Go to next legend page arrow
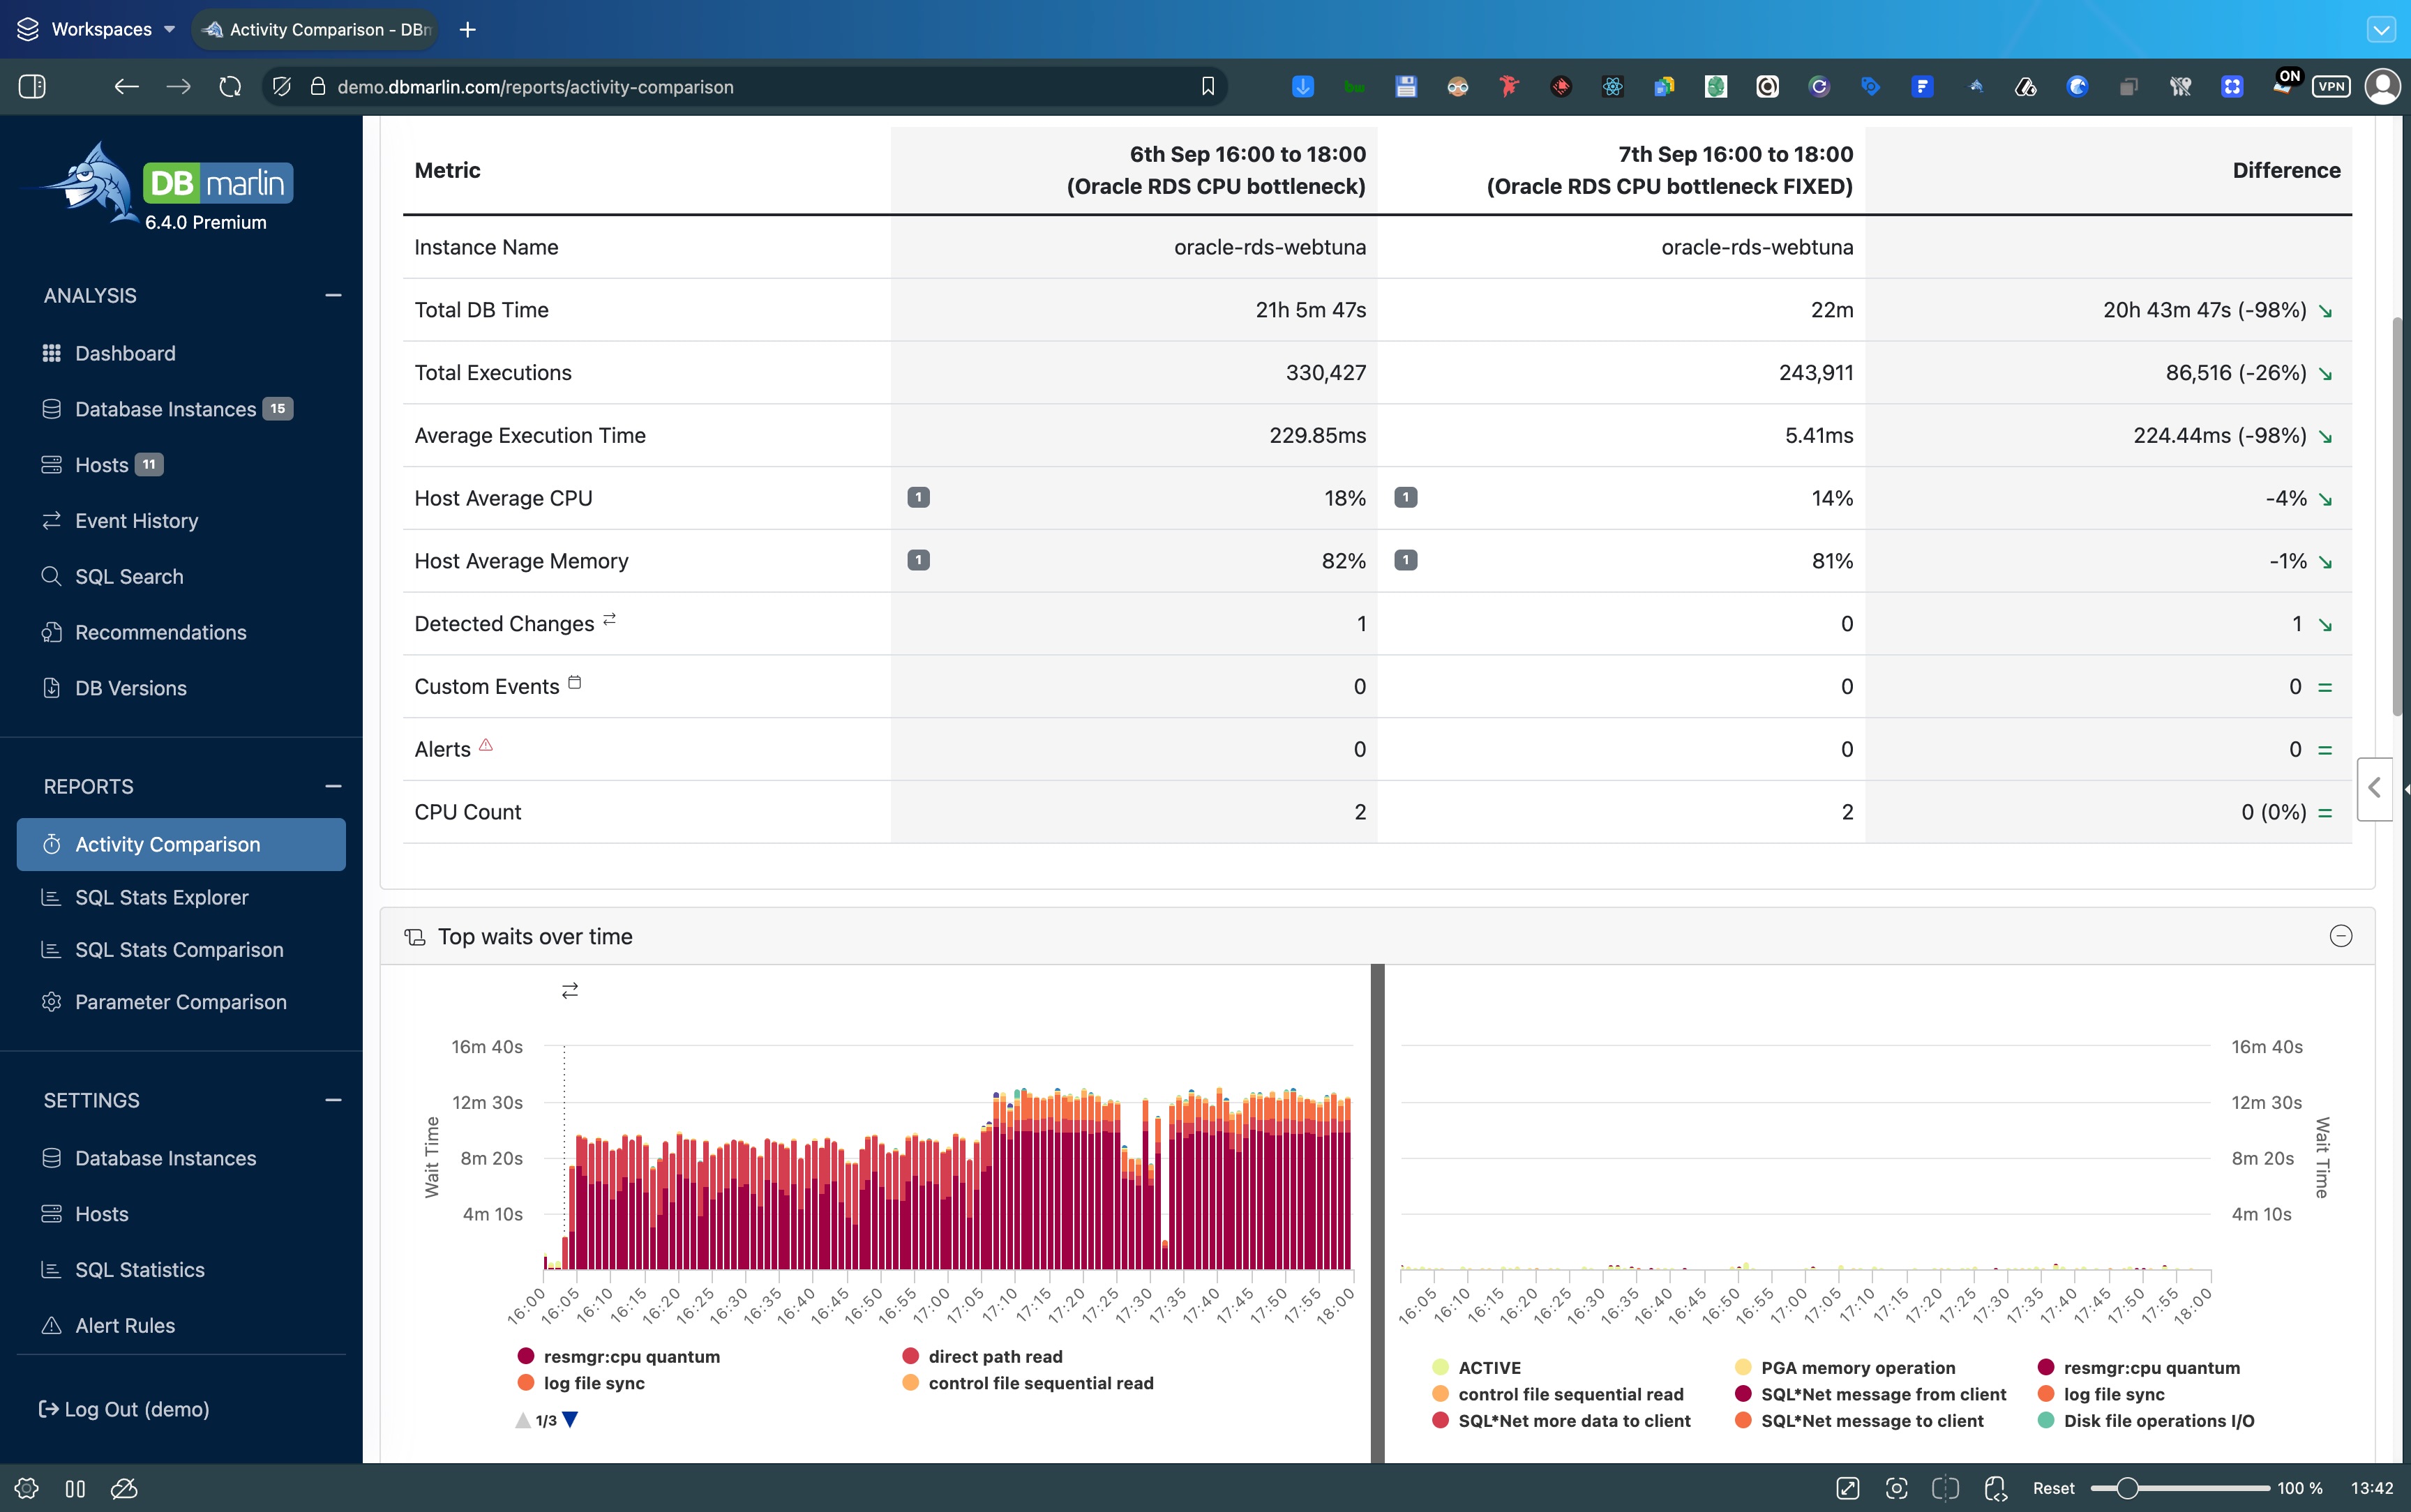Image resolution: width=2411 pixels, height=1512 pixels. (x=570, y=1420)
